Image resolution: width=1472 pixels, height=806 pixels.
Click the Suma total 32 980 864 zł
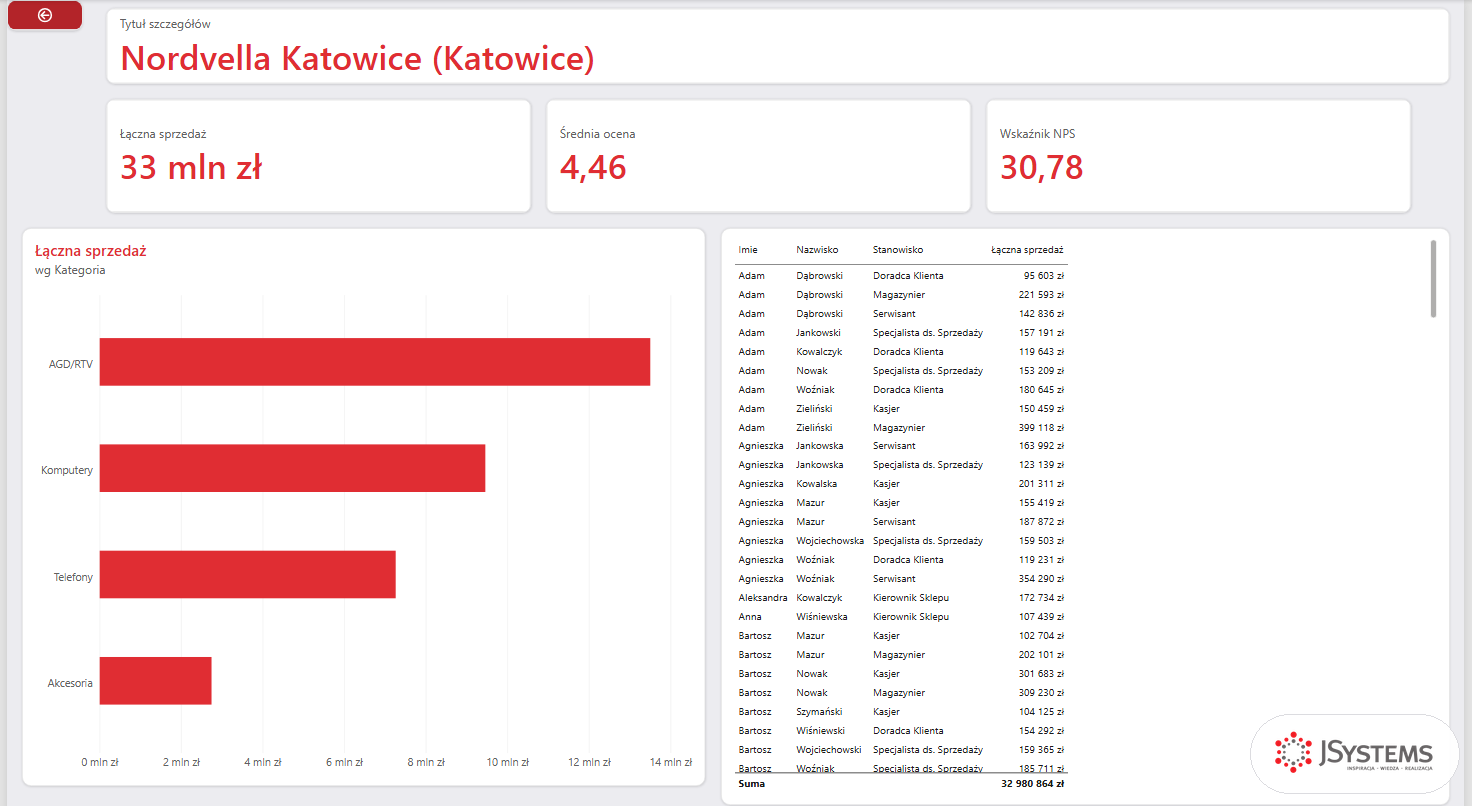(1032, 784)
